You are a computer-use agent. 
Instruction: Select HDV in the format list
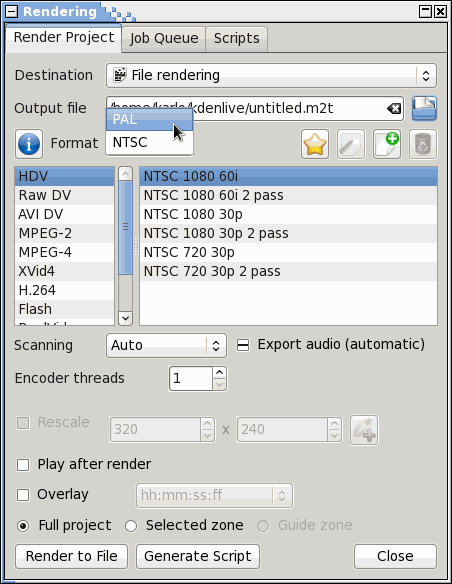(x=64, y=177)
